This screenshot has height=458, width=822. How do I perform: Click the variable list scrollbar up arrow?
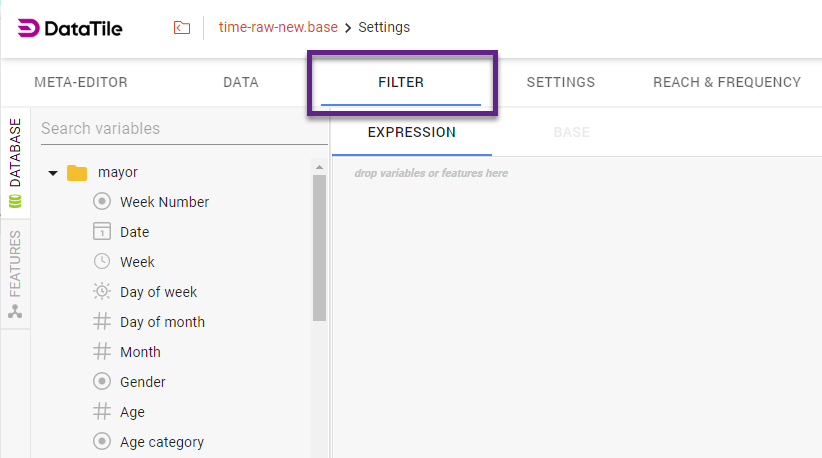point(320,167)
